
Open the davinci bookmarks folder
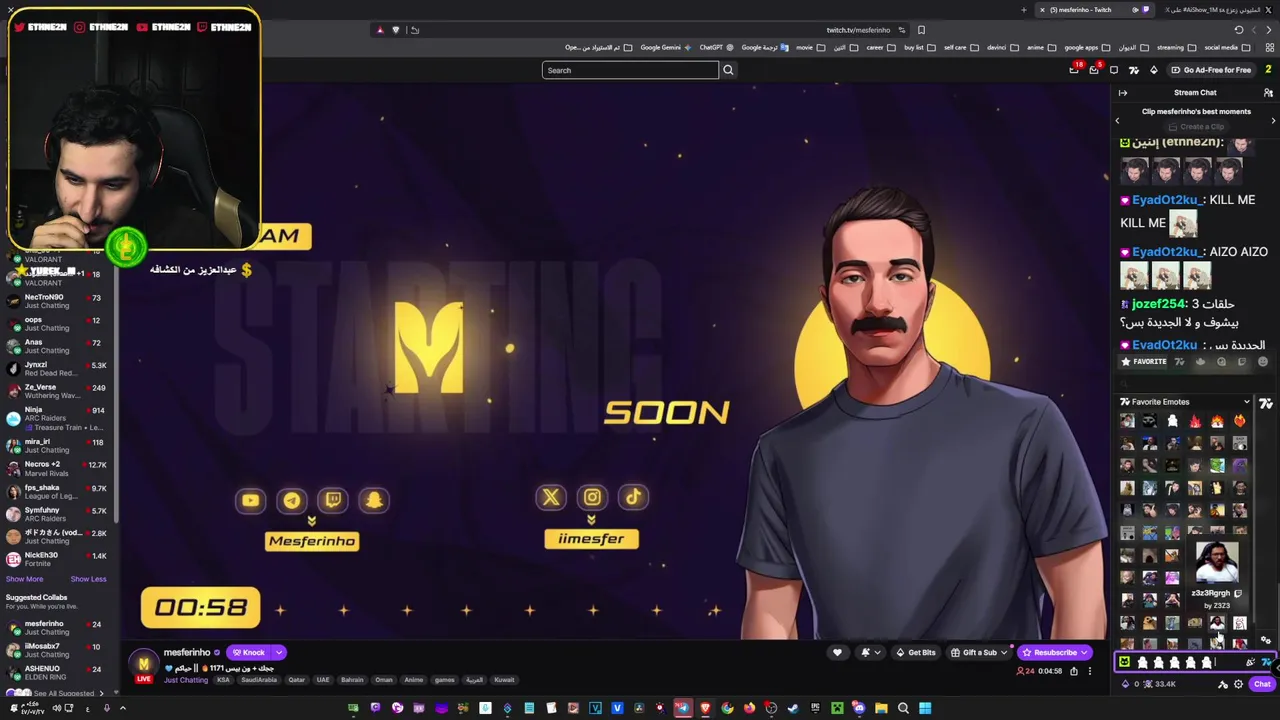[x=1002, y=47]
